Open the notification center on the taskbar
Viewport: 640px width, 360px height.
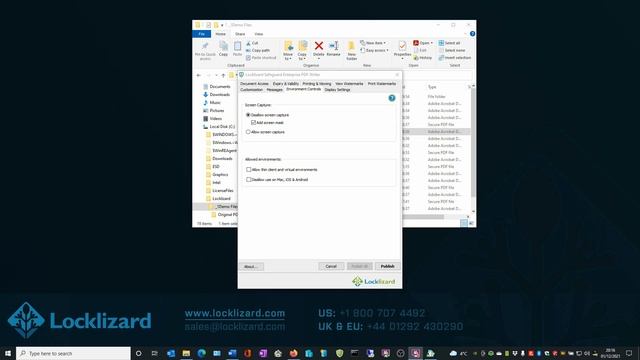pyautogui.click(x=629, y=353)
